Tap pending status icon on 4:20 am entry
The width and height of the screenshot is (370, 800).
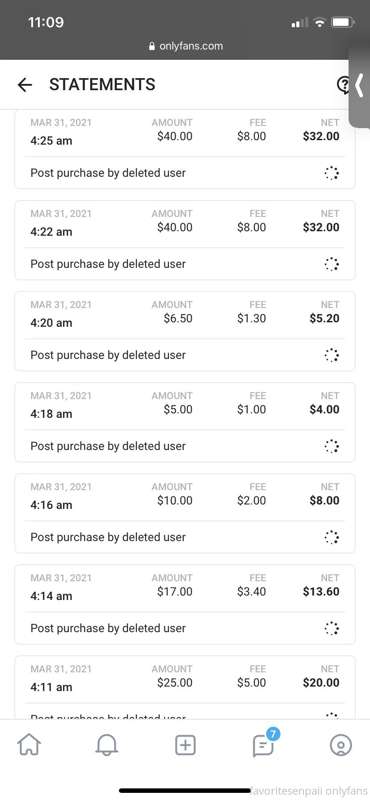[332, 355]
